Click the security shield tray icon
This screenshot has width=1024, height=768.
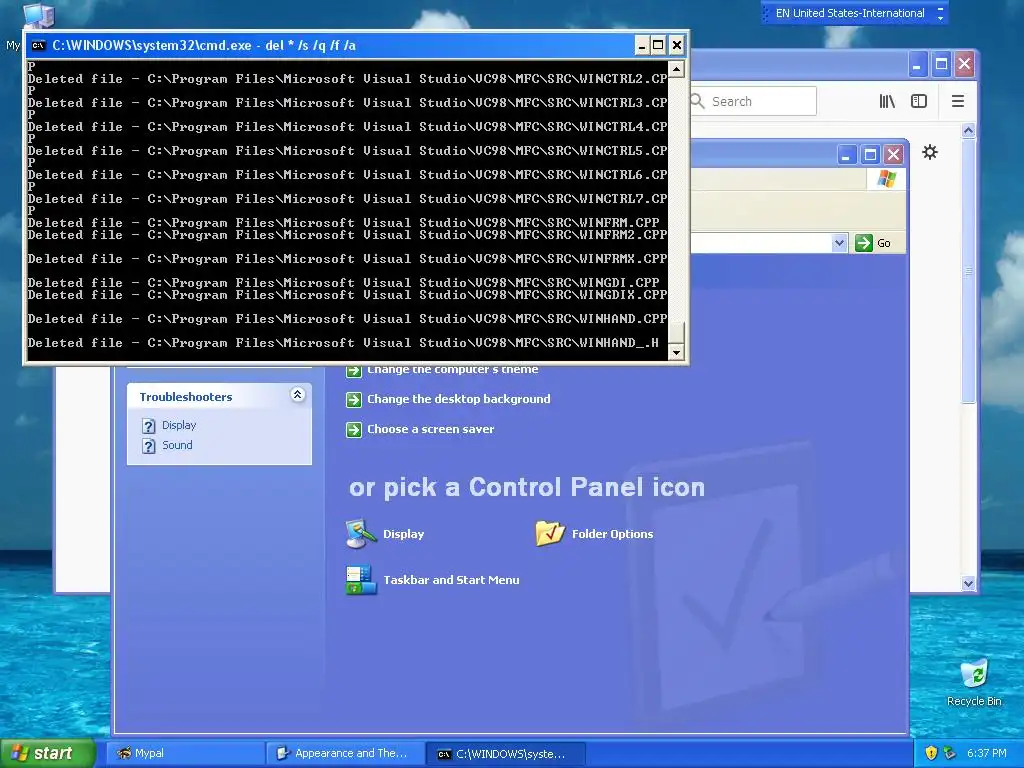tap(931, 753)
